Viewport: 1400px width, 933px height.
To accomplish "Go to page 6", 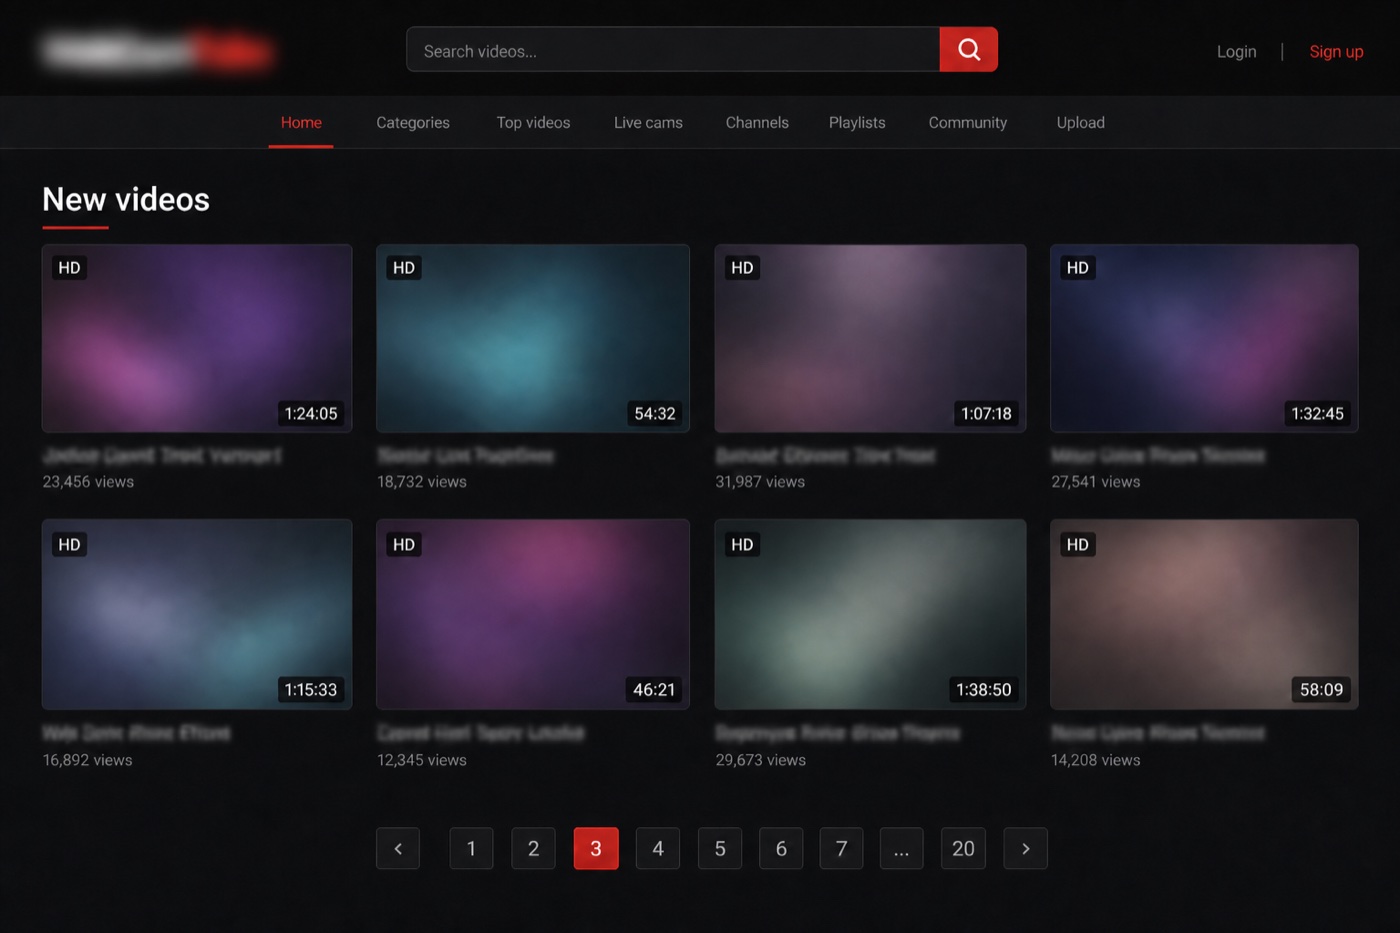I will 781,848.
